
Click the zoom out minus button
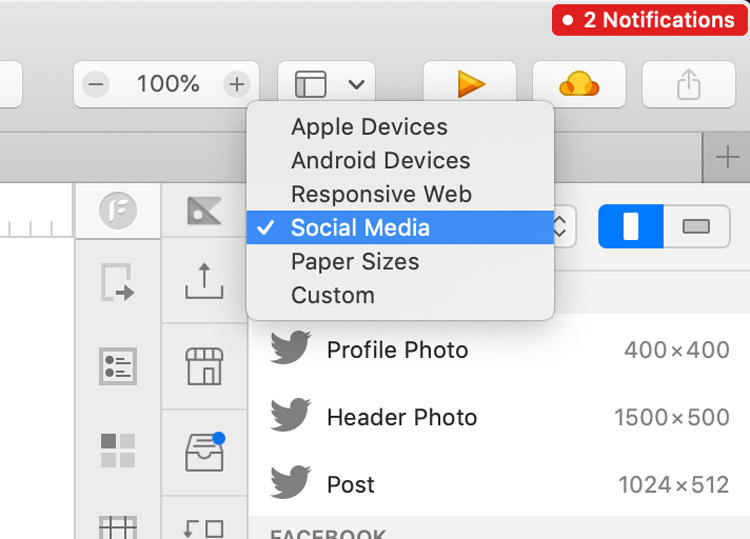(x=96, y=84)
